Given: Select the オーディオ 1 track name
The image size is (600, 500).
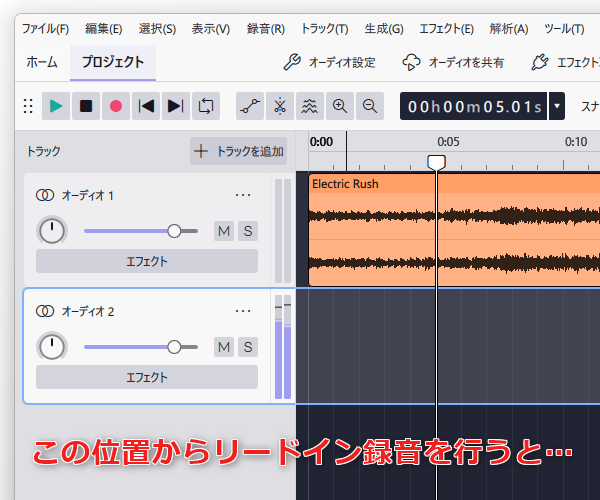Looking at the screenshot, I should click(88, 196).
